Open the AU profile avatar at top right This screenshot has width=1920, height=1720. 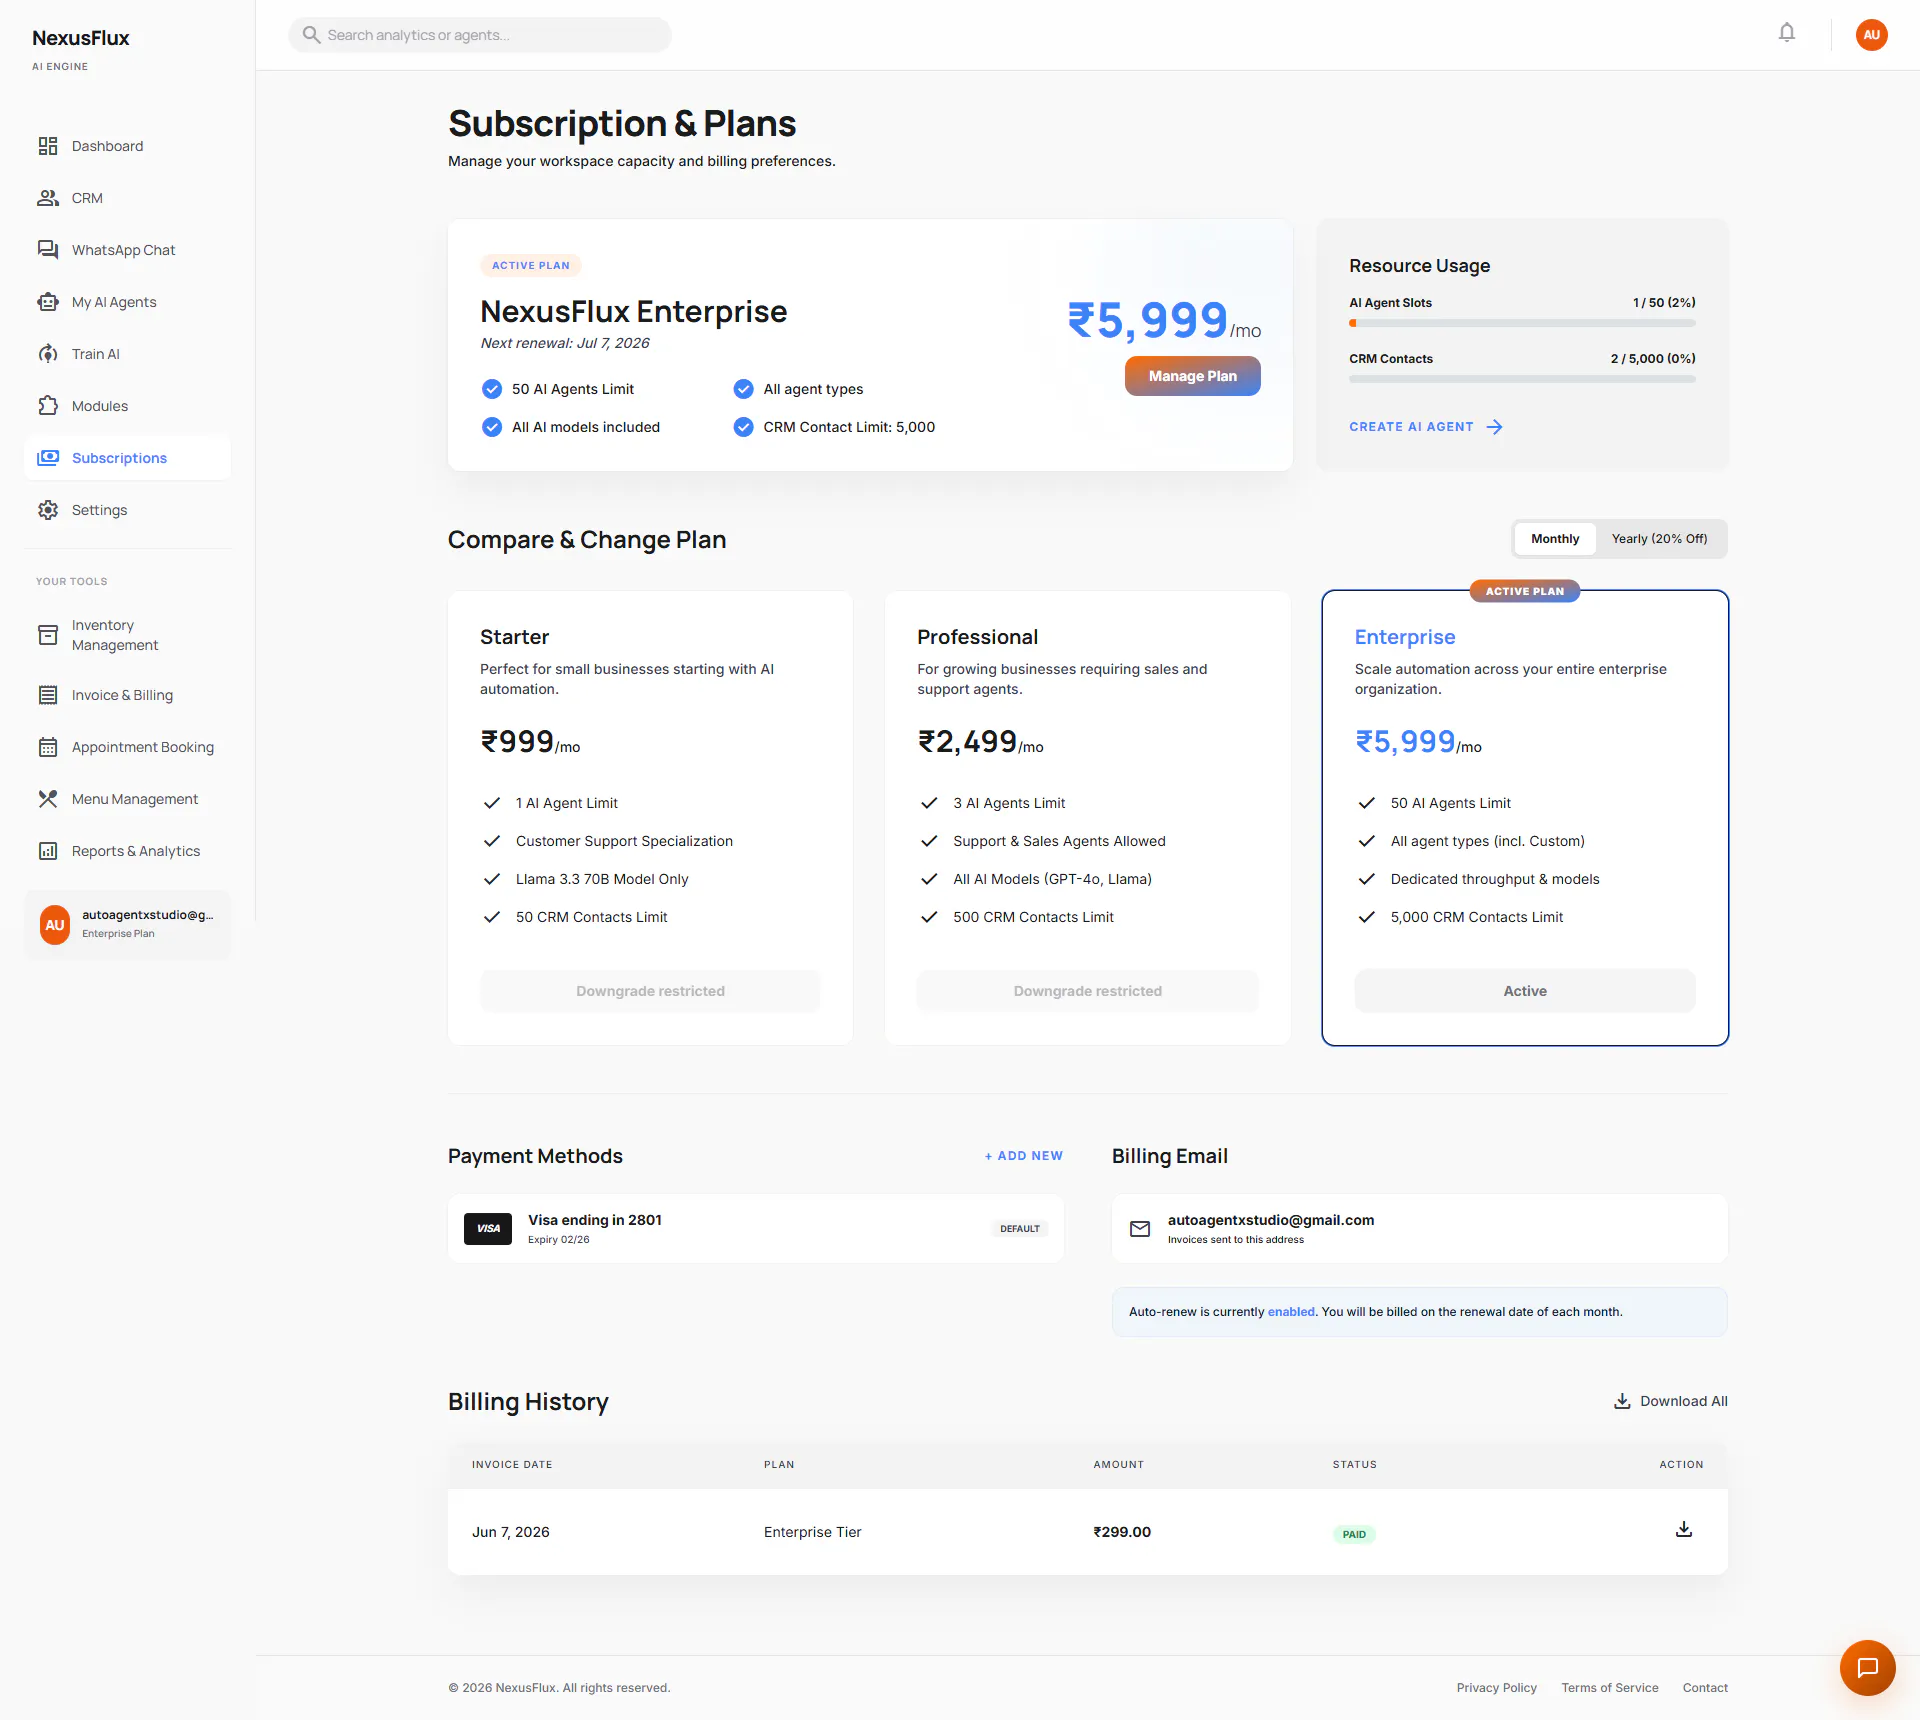coord(1871,34)
